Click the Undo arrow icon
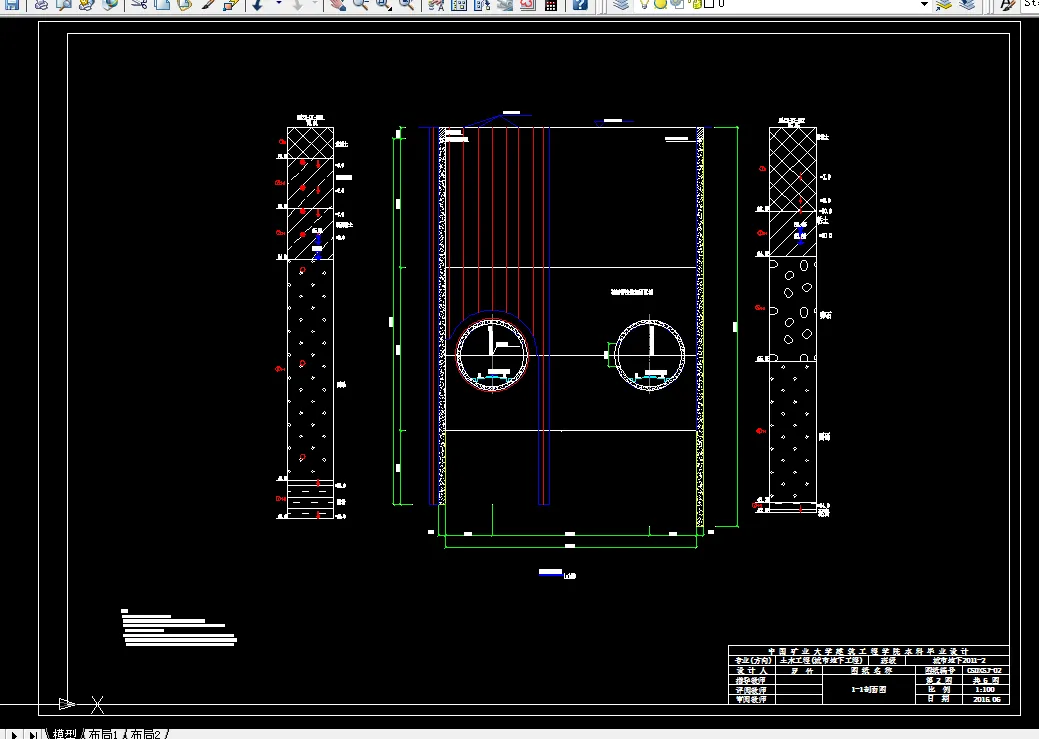 click(257, 5)
